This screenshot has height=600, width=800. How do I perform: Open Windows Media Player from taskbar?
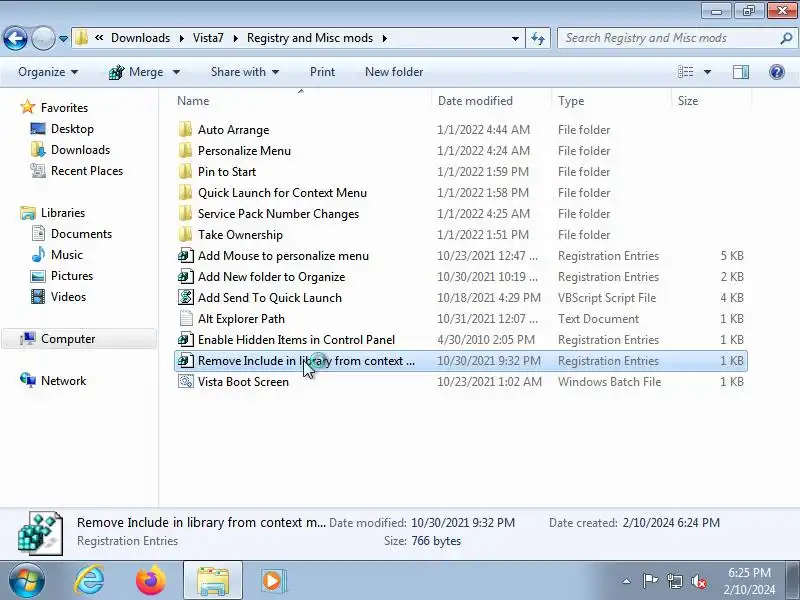pos(273,581)
